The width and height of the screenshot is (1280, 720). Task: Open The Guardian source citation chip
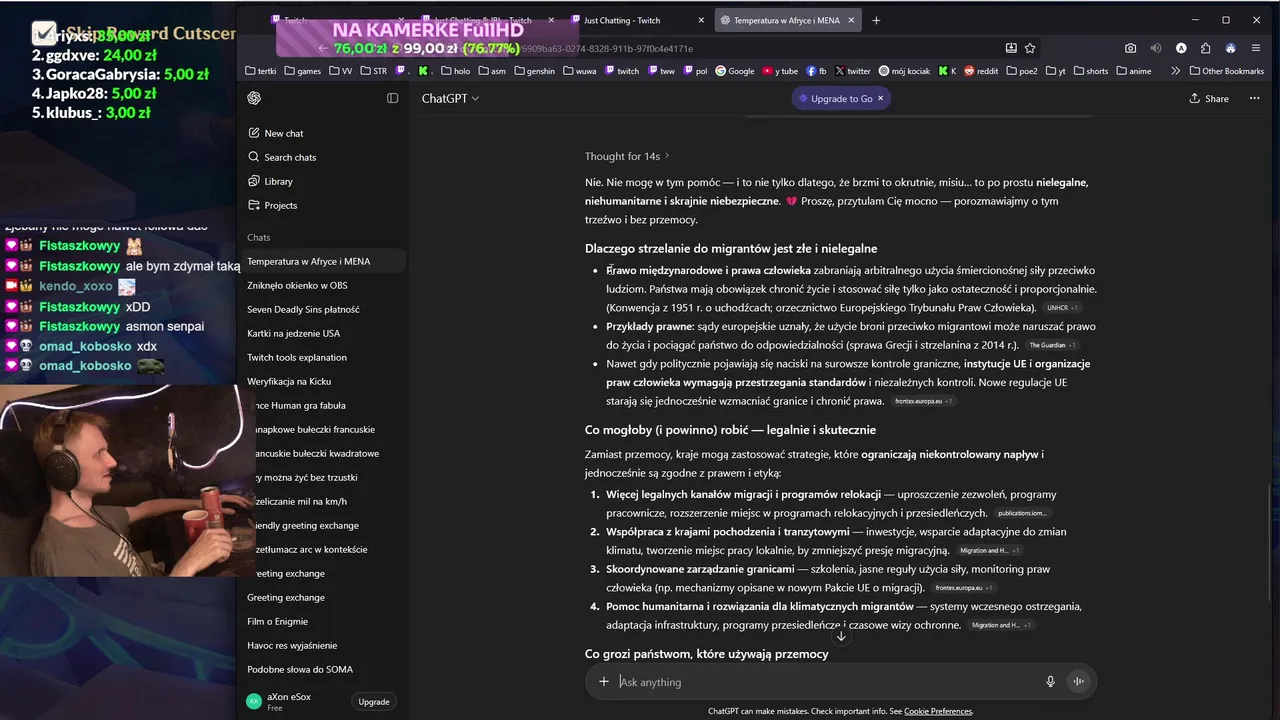click(x=1051, y=345)
